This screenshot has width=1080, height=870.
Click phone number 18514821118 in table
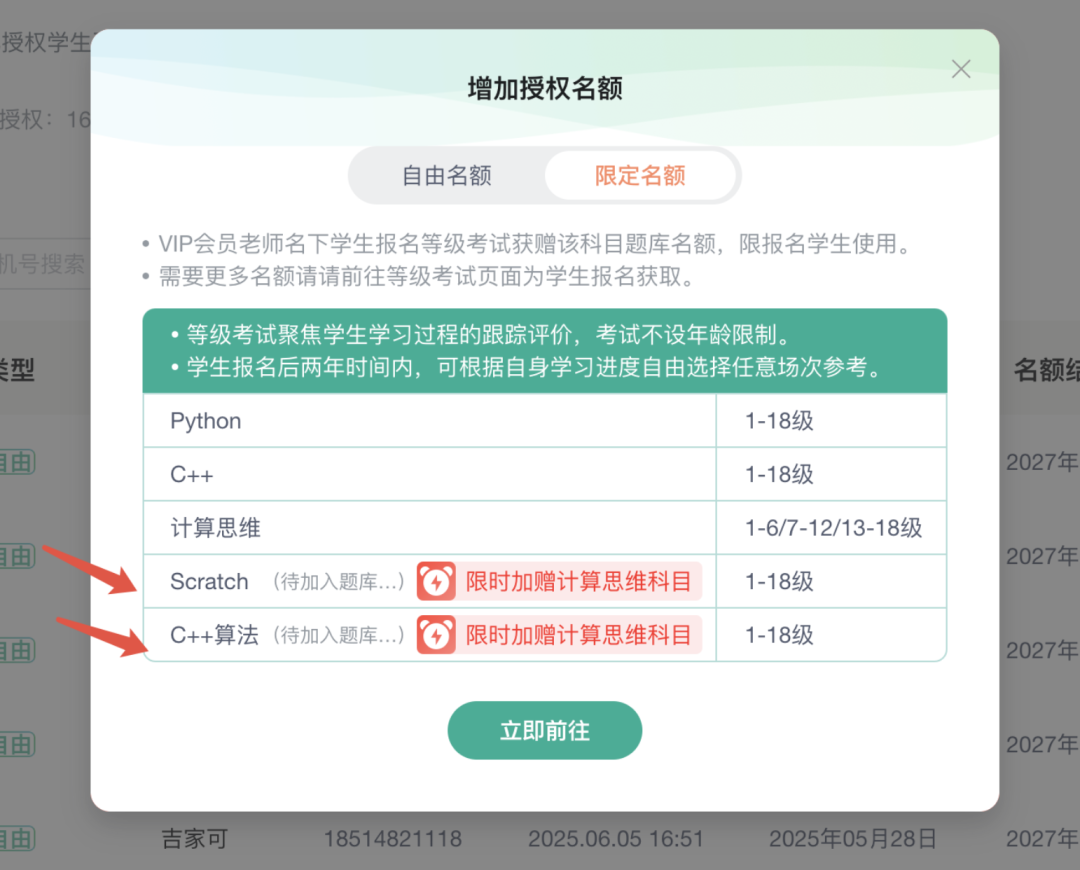click(x=393, y=838)
